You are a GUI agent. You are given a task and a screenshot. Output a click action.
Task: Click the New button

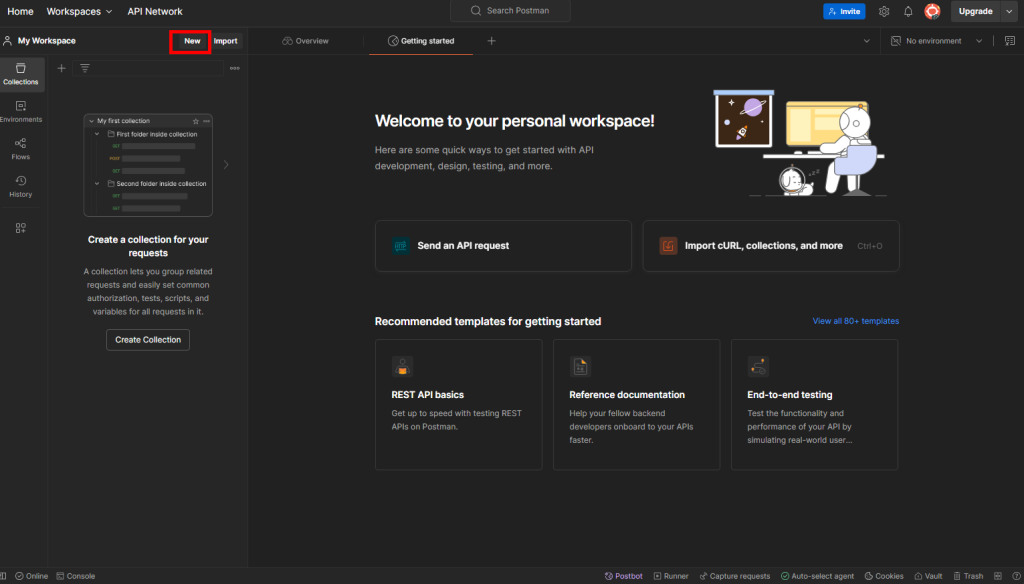pos(192,41)
